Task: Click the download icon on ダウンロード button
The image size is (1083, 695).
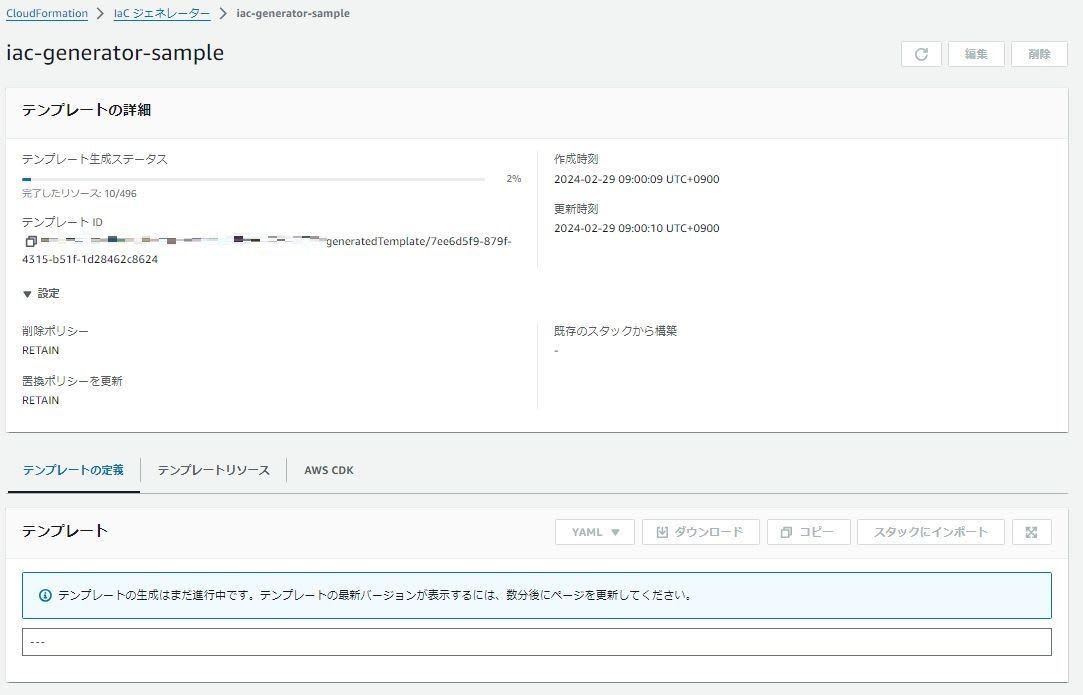Action: coord(661,531)
